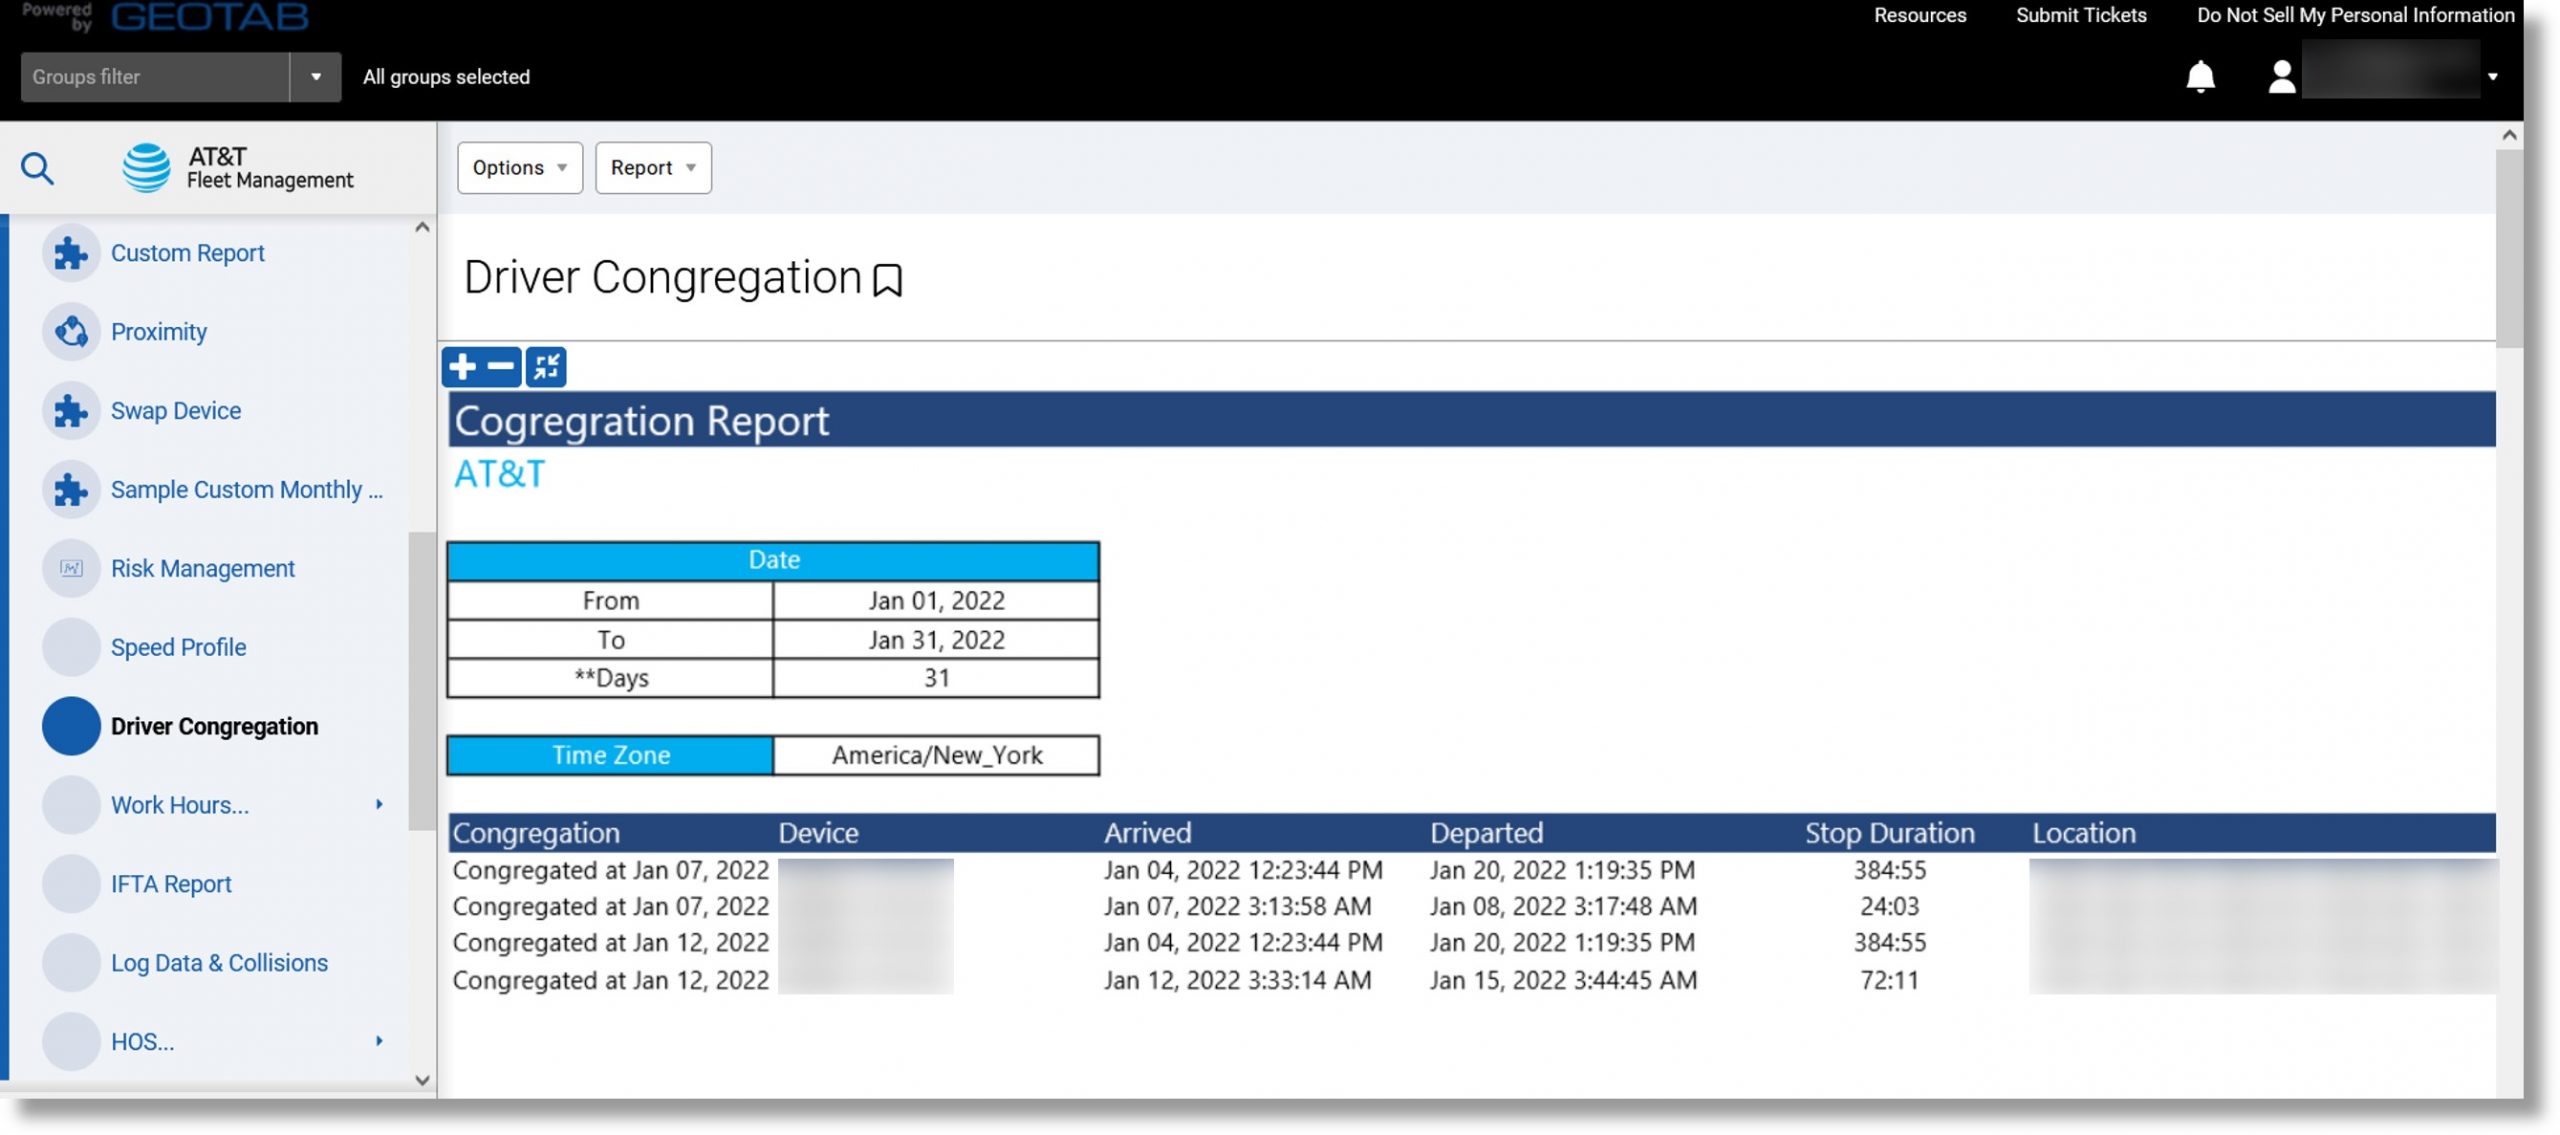Open Proximity in sidebar
Screen dimensions: 2560x1135
[159, 333]
